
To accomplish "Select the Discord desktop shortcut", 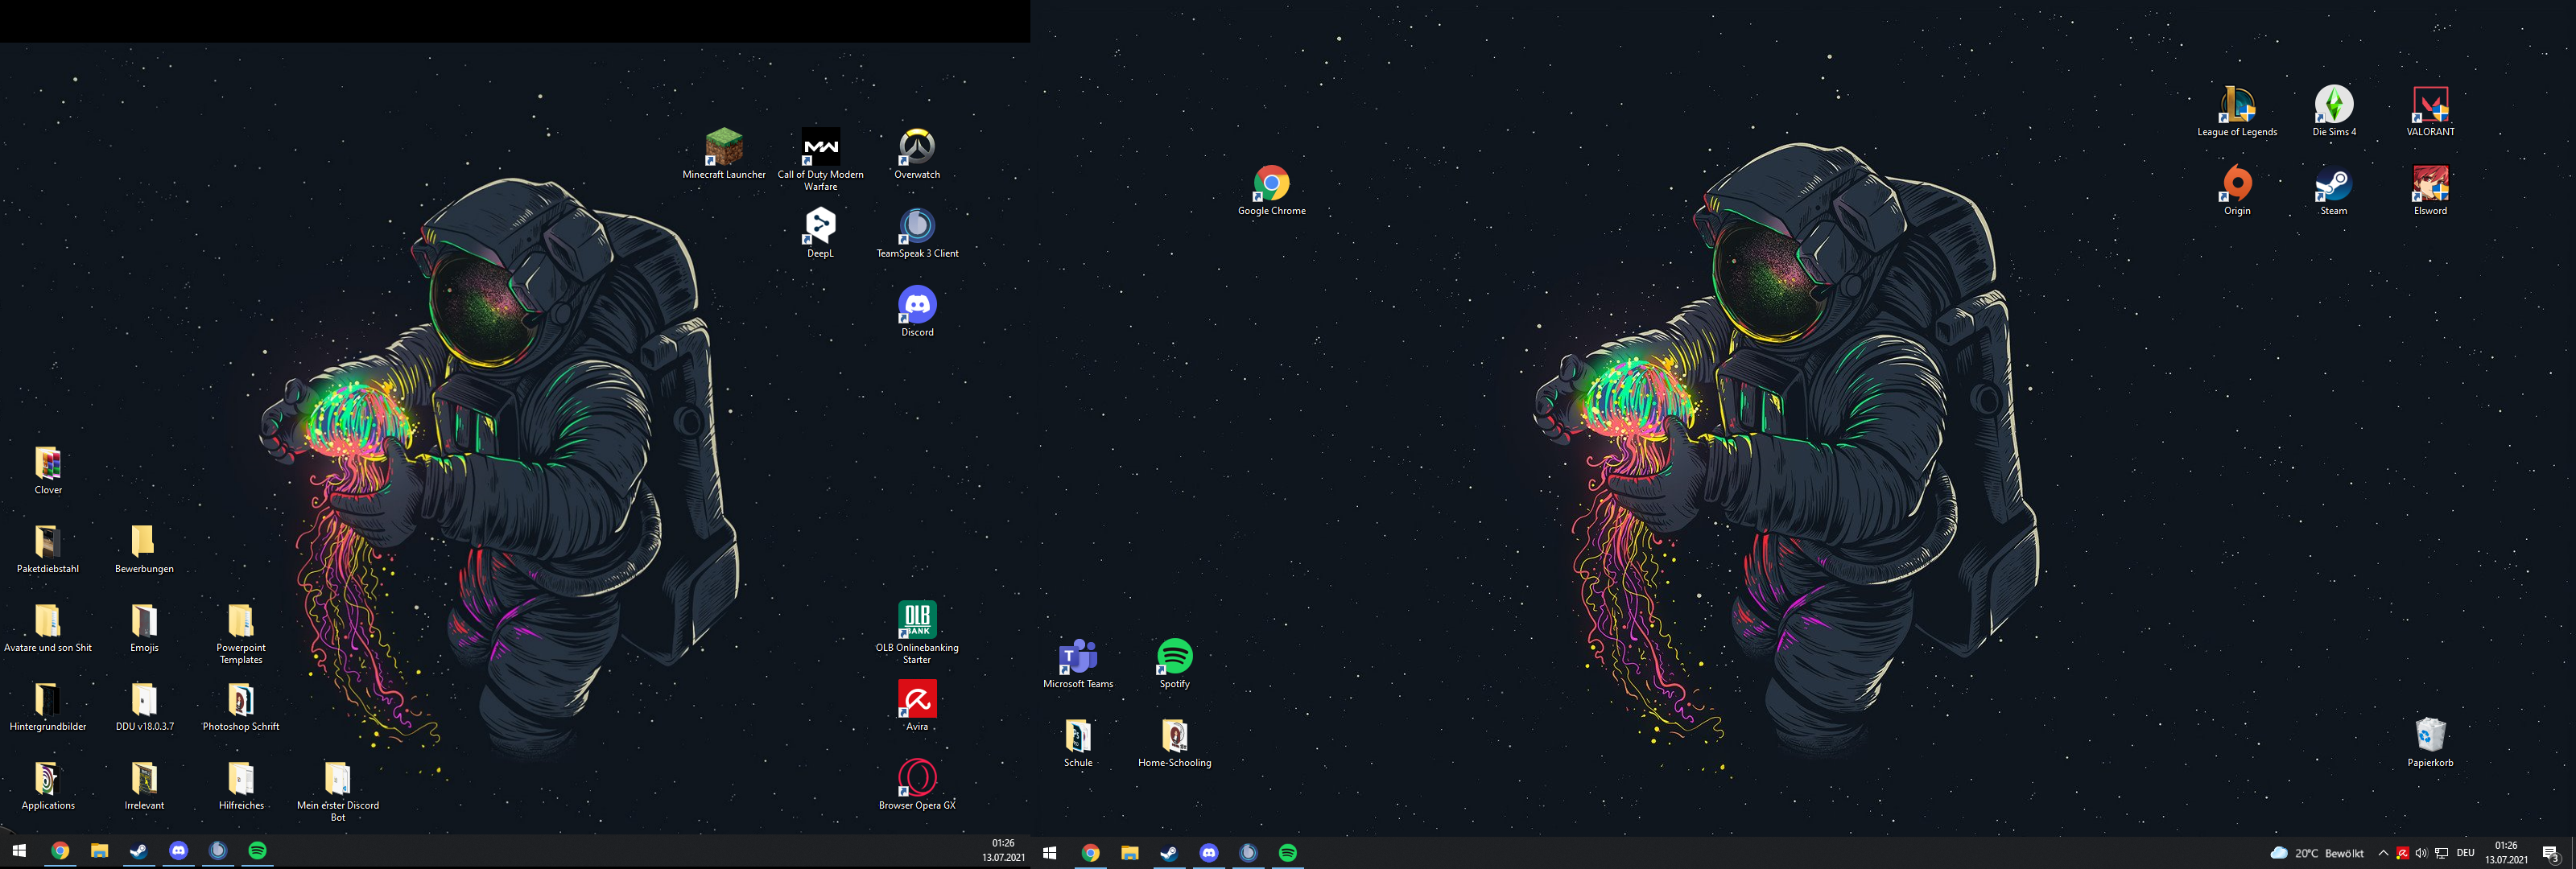I will pos(917,312).
